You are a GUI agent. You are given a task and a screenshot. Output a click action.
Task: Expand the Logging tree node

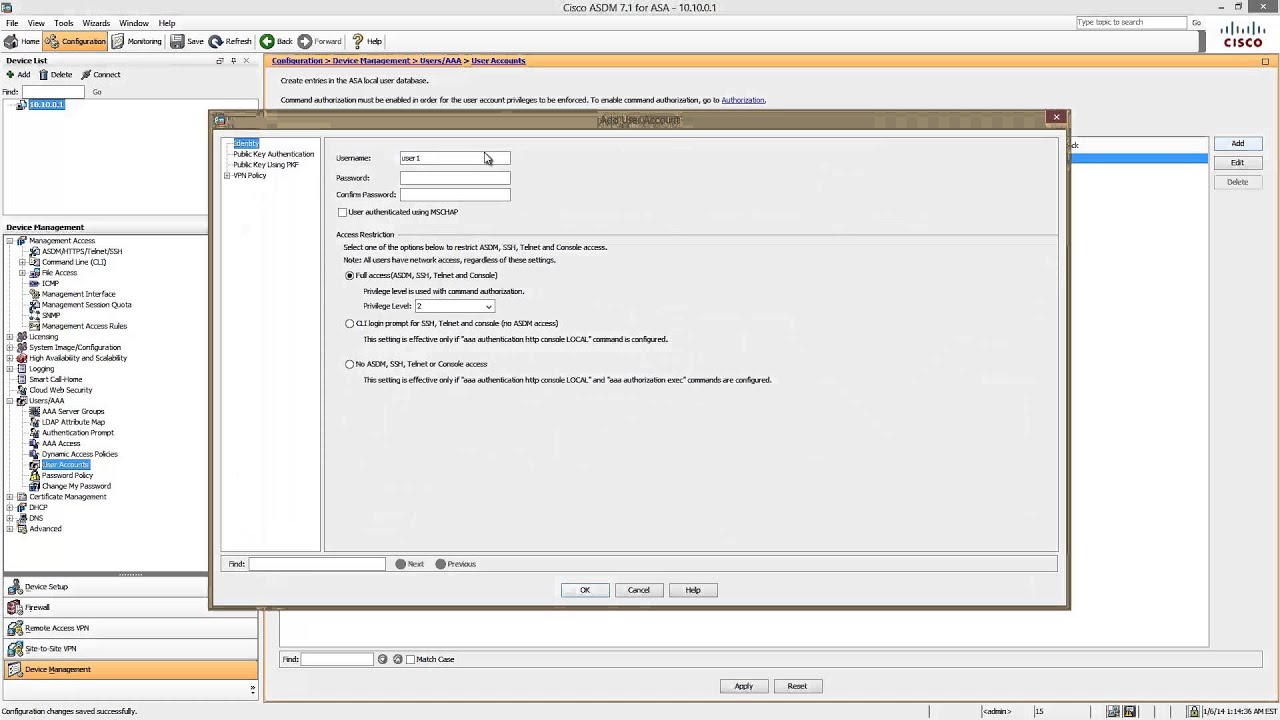(10, 369)
